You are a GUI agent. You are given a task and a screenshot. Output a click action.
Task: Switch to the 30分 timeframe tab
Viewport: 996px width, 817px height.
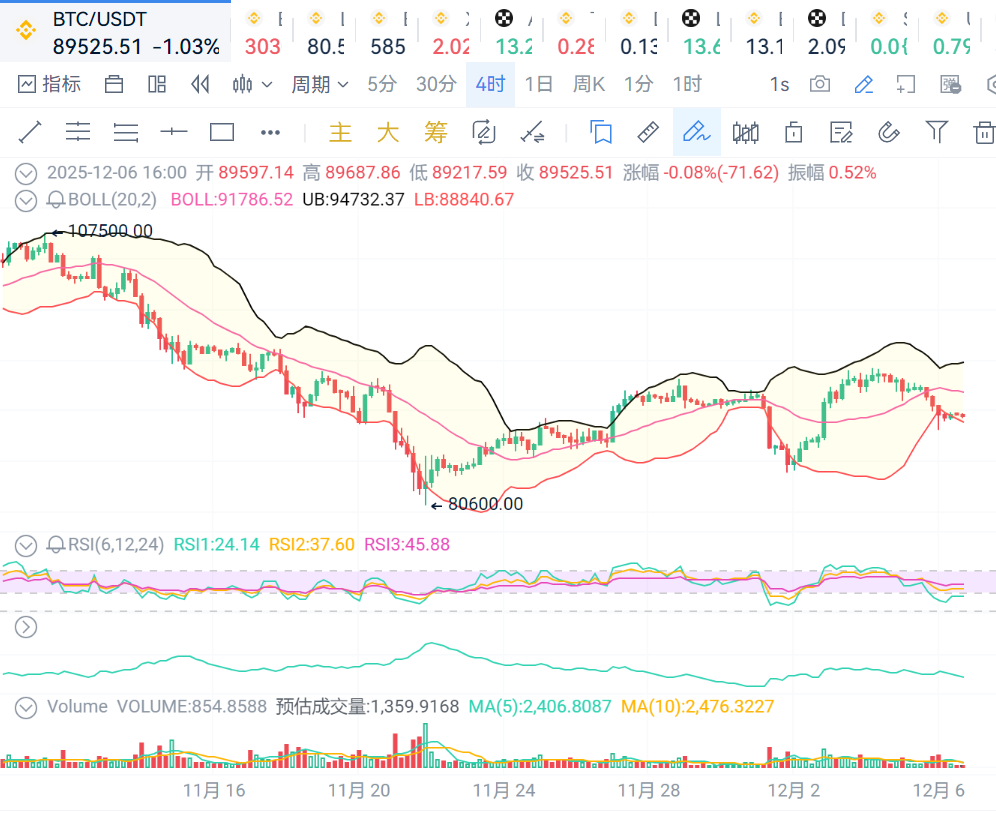(x=436, y=84)
